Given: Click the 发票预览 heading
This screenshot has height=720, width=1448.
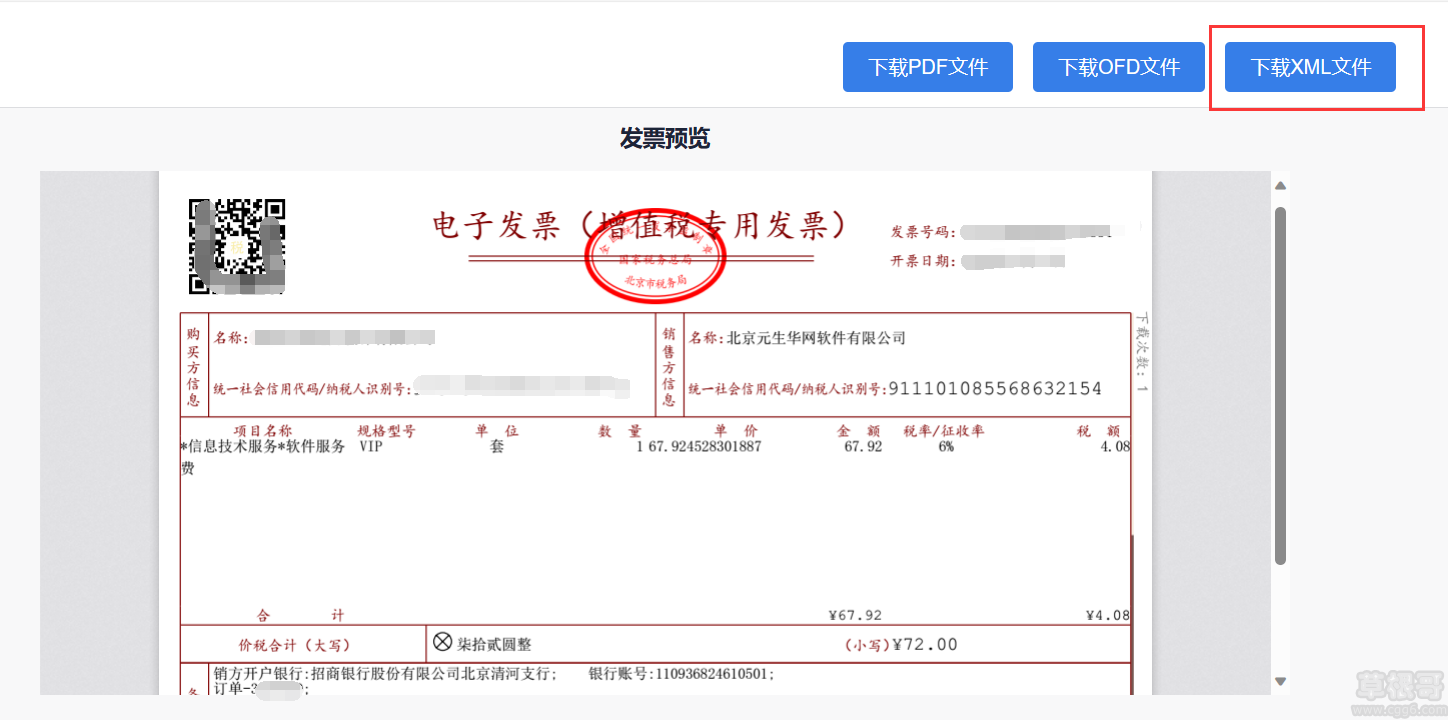Looking at the screenshot, I should pyautogui.click(x=664, y=139).
